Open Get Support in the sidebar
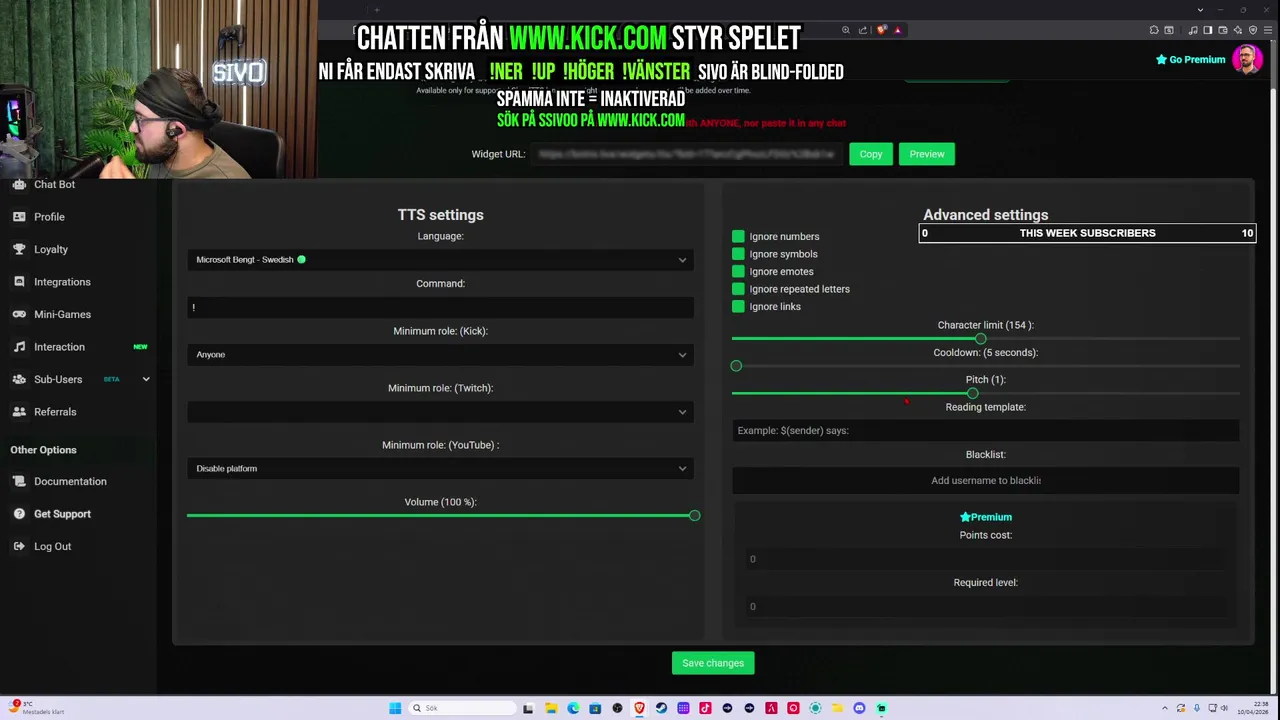The width and height of the screenshot is (1280, 720). coord(62,514)
